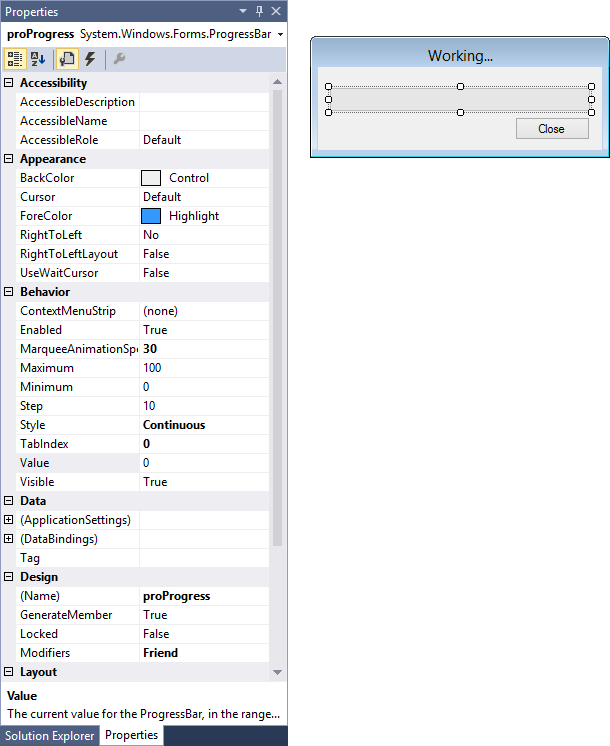The height and width of the screenshot is (746, 610).
Task: Switch to the Solution Explorer tab
Action: click(x=49, y=735)
